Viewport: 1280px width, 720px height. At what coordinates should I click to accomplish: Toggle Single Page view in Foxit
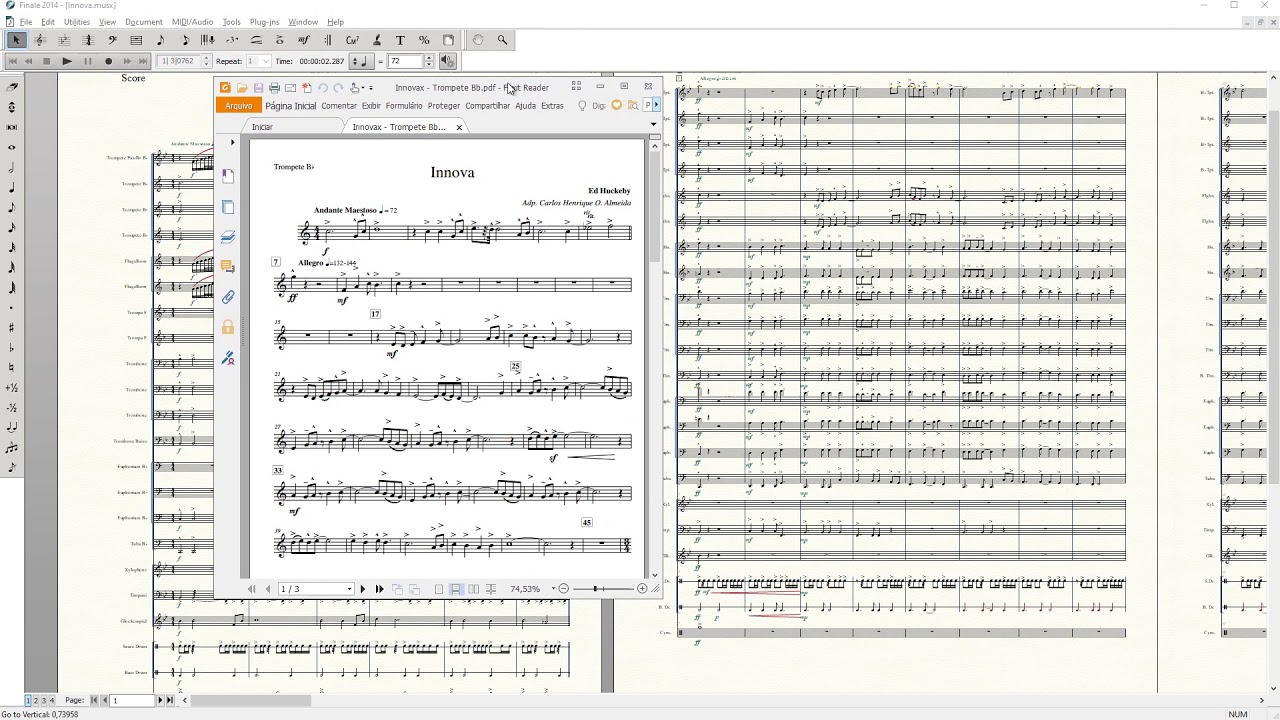tap(439, 589)
